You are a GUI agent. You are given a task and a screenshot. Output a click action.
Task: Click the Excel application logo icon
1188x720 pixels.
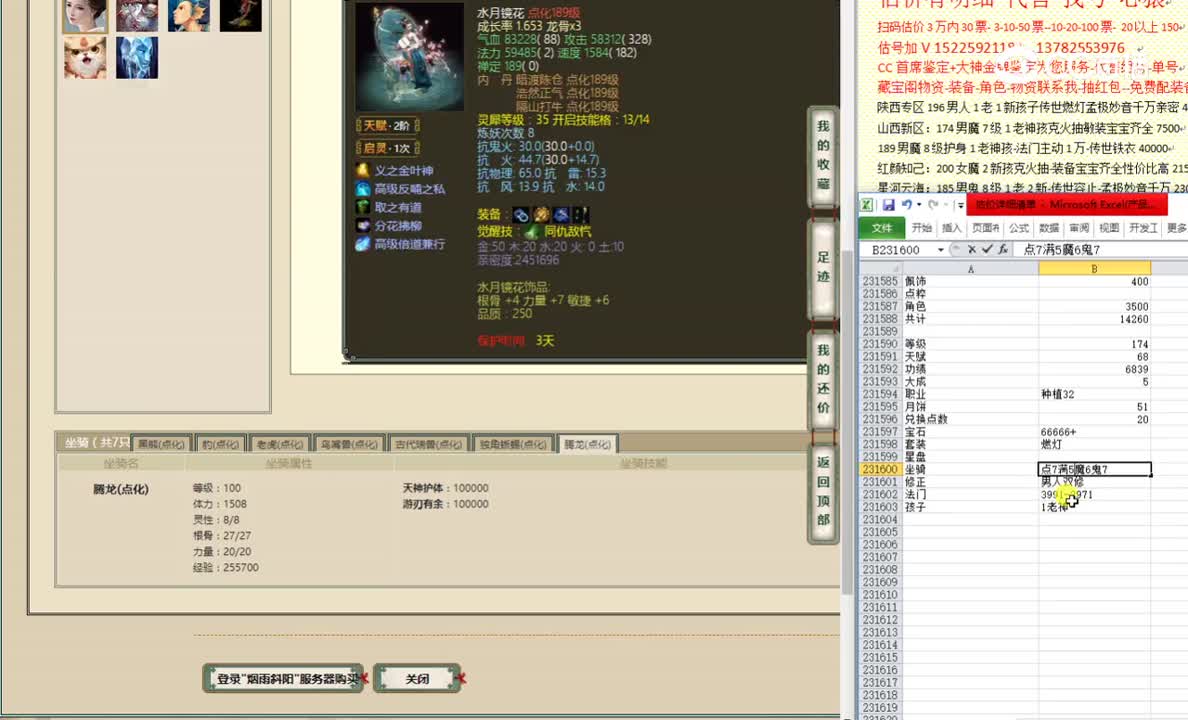[868, 205]
